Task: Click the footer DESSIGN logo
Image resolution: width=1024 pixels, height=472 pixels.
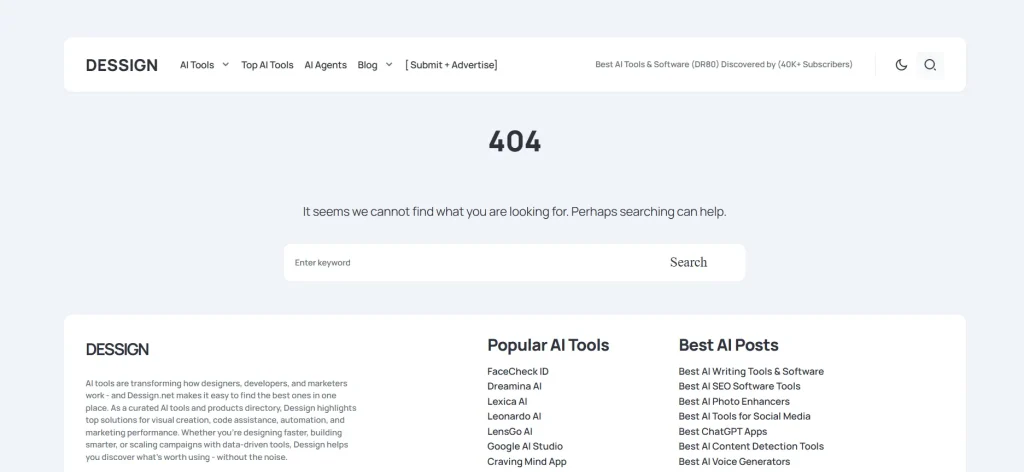Action: tap(117, 349)
